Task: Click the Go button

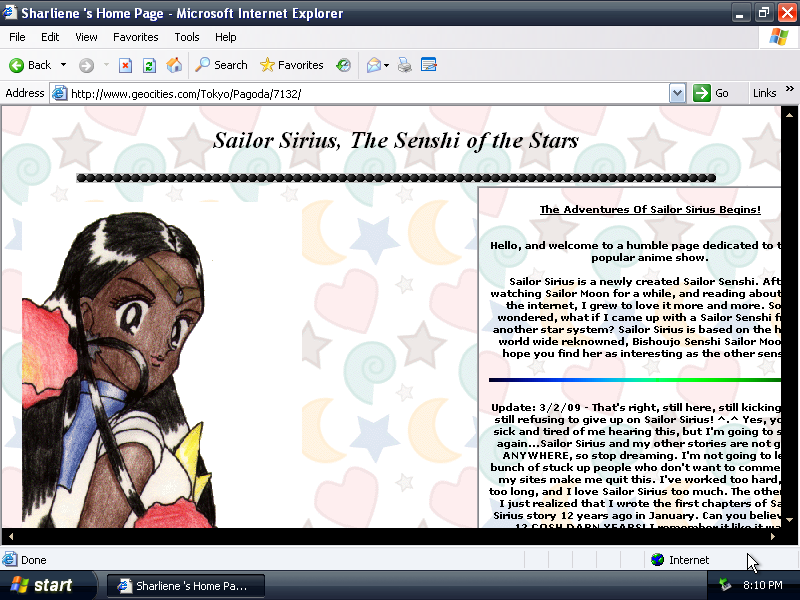Action: (x=711, y=93)
